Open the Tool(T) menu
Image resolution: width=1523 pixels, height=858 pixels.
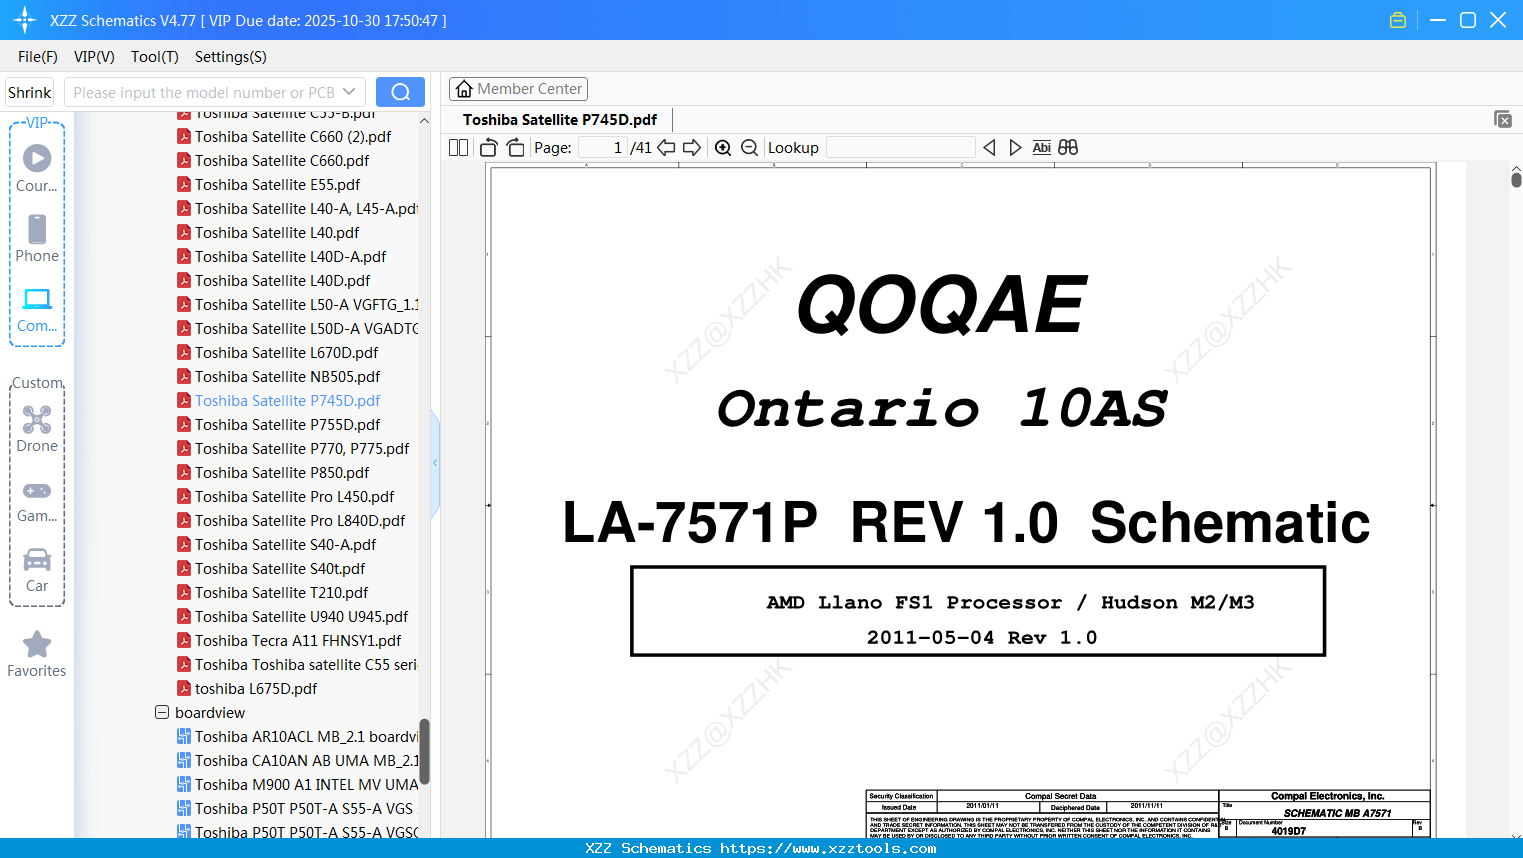click(x=155, y=57)
